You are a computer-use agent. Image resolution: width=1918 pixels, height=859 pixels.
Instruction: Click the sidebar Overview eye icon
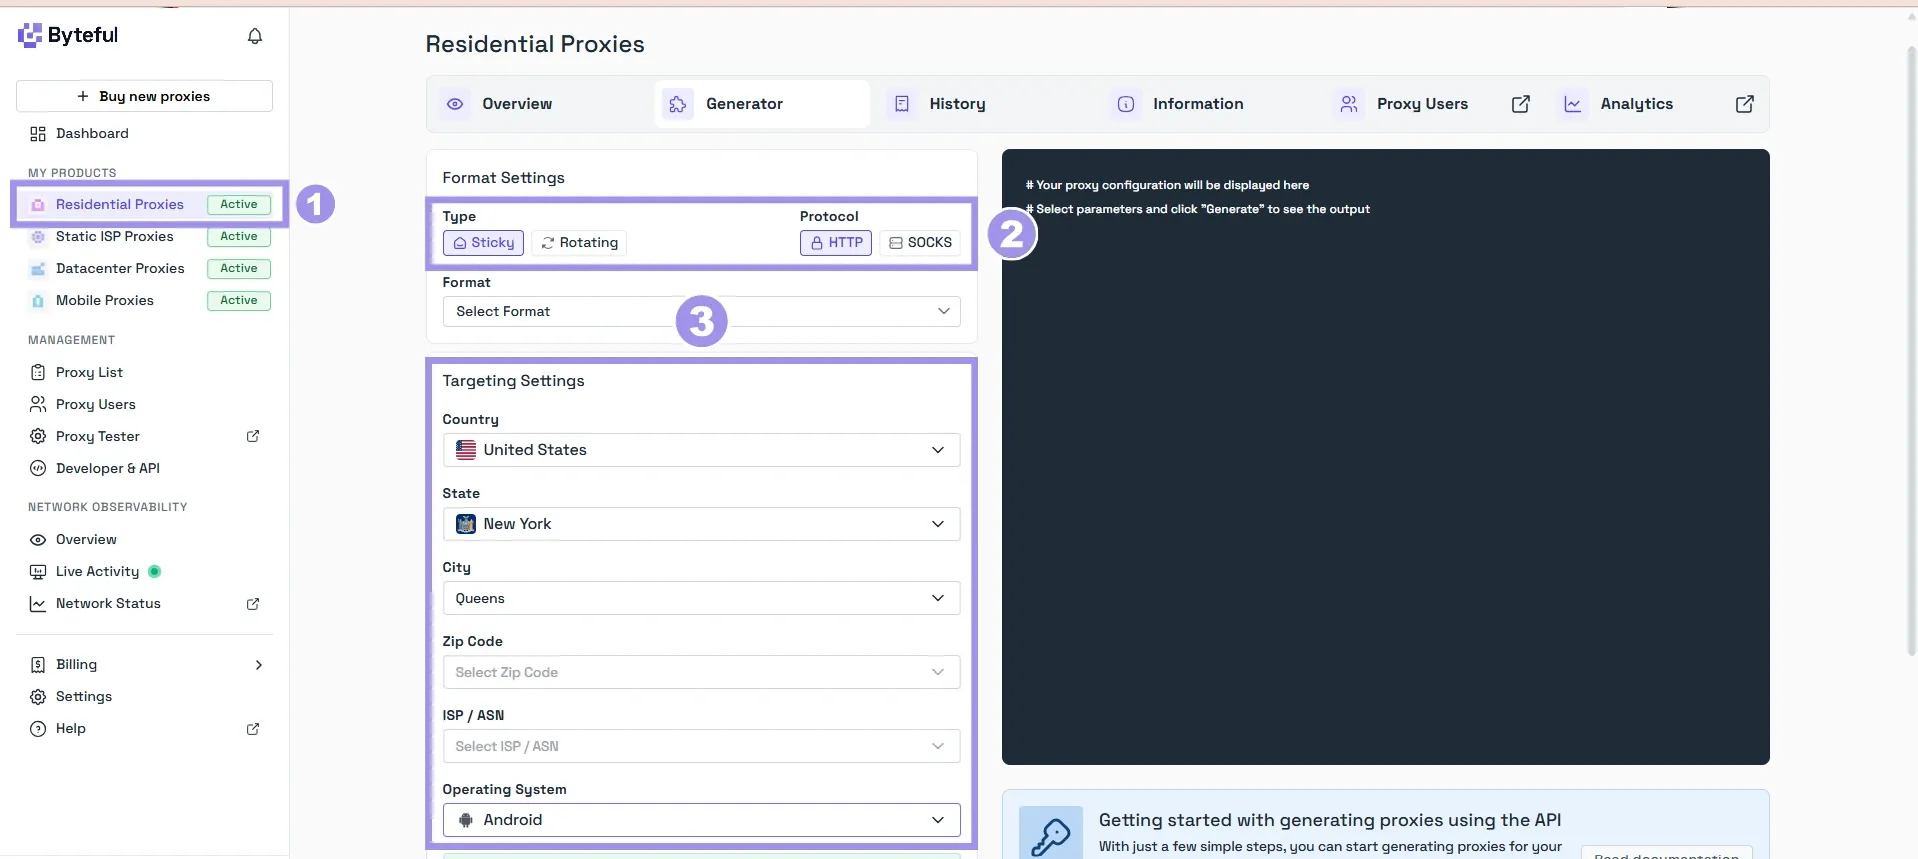pyautogui.click(x=38, y=540)
